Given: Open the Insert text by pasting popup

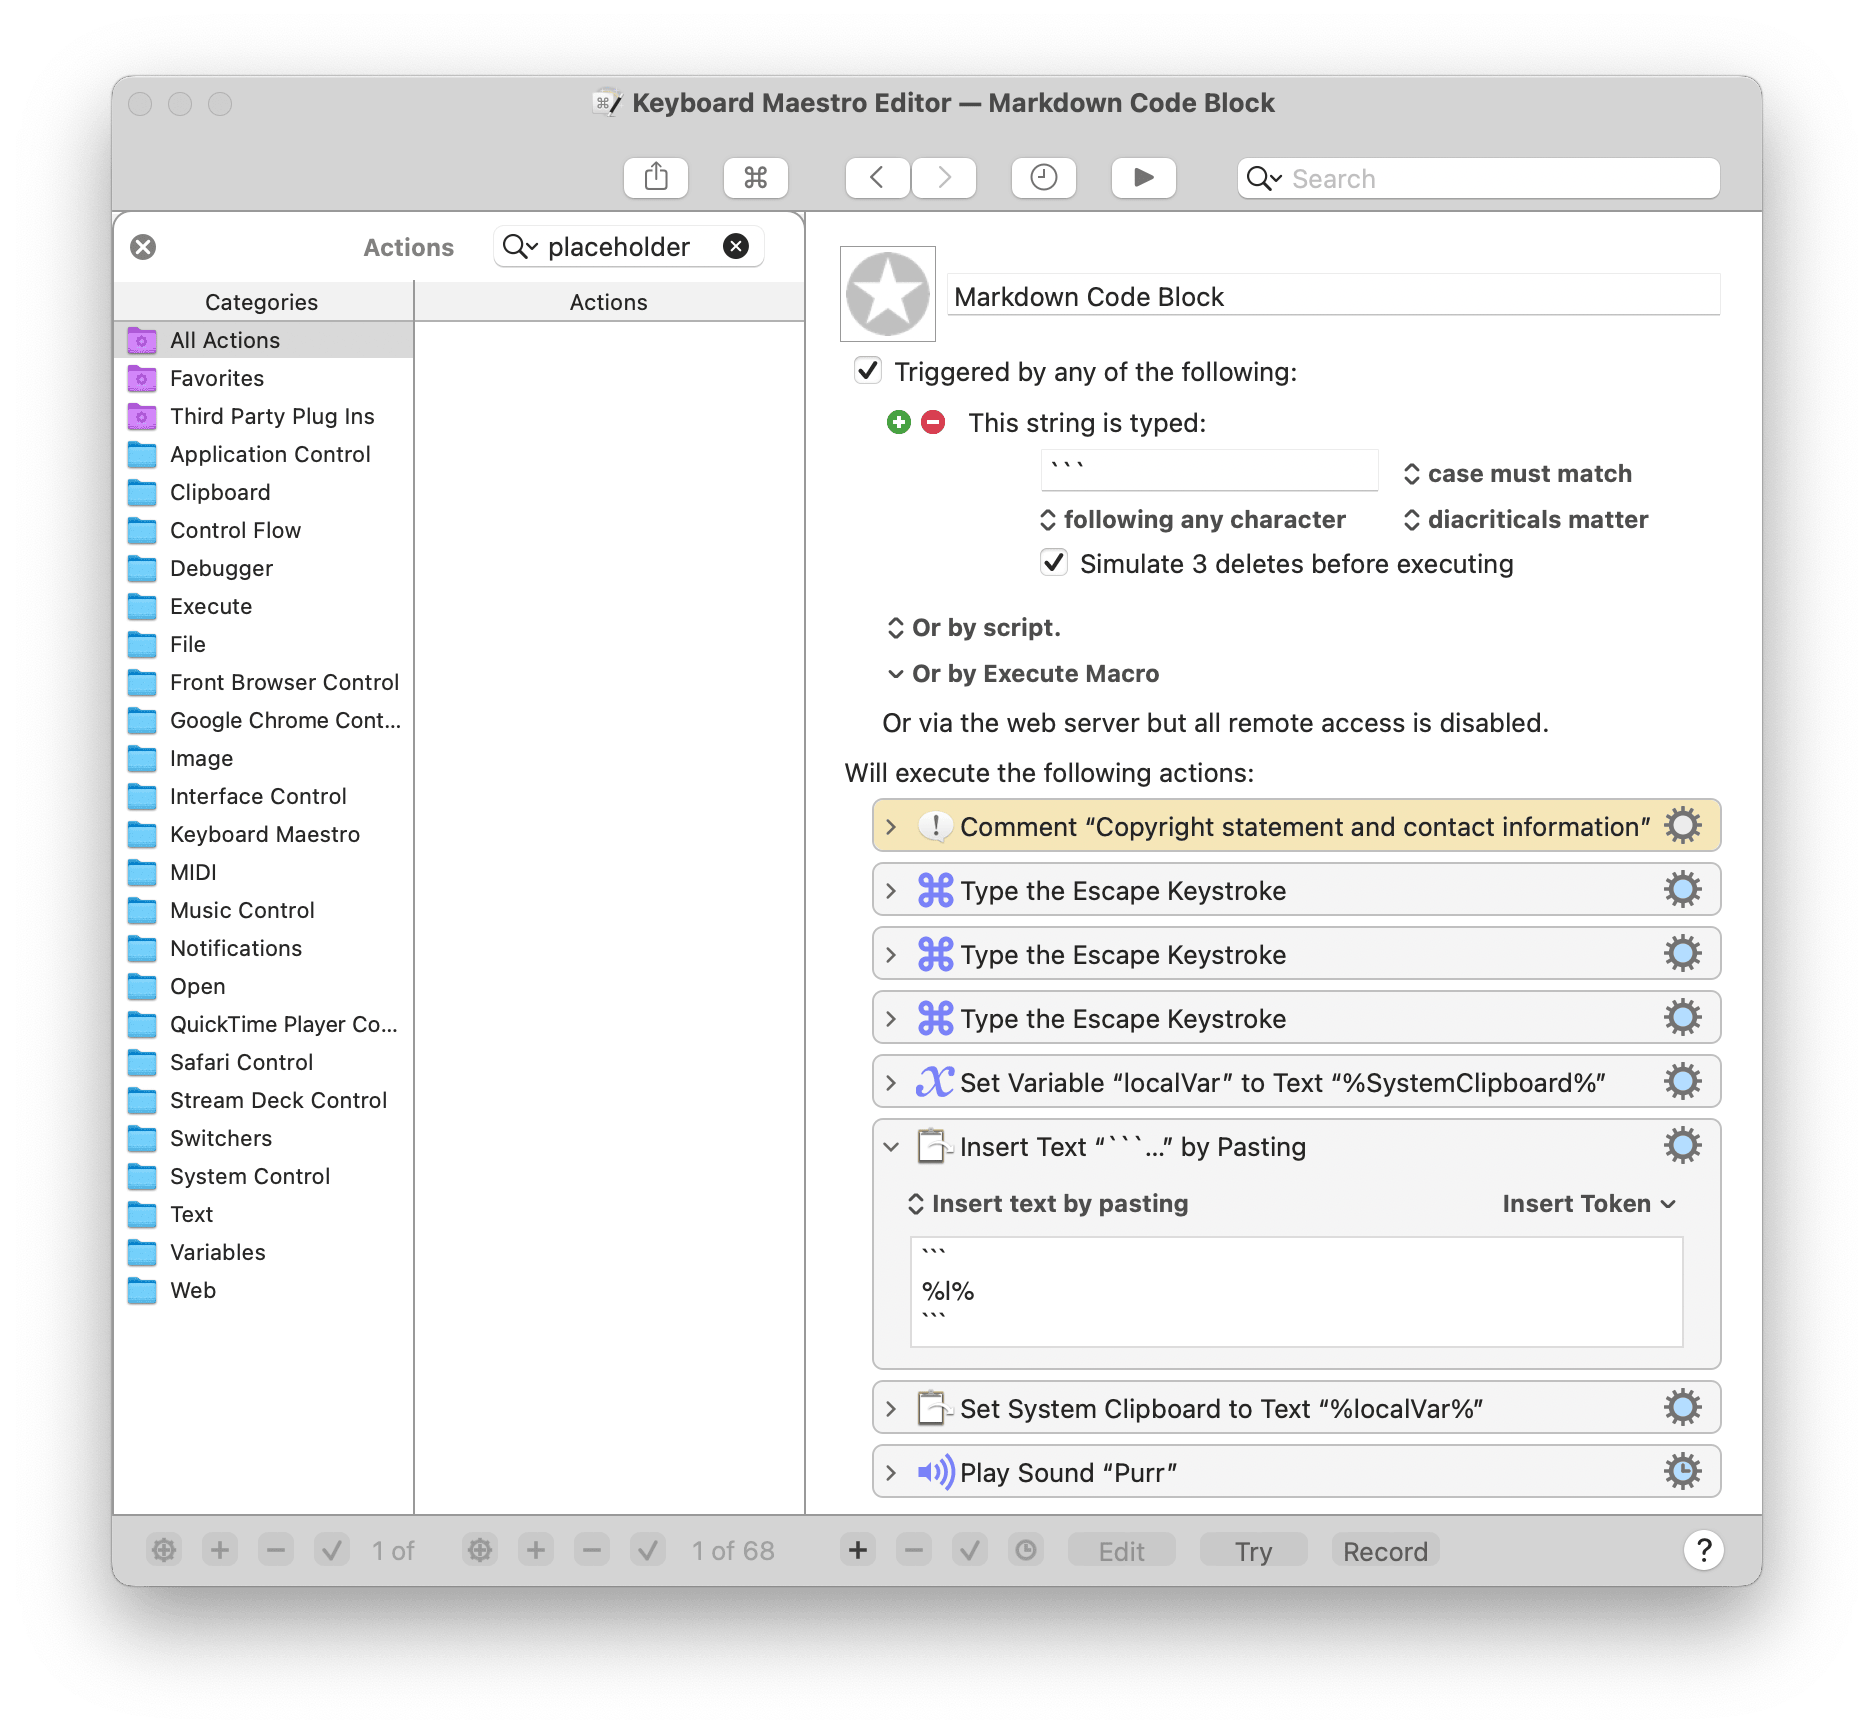Looking at the screenshot, I should [1048, 1203].
